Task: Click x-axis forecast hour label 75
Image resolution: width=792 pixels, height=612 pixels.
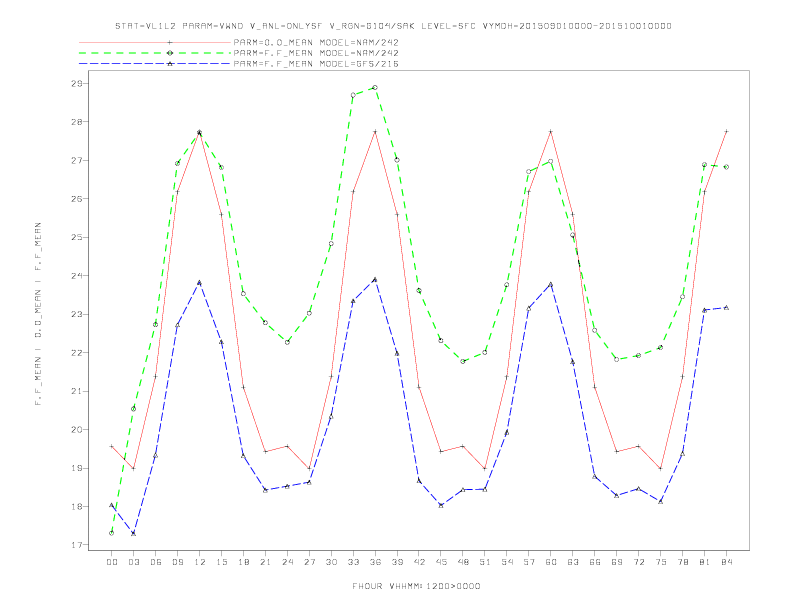Action: (x=661, y=562)
